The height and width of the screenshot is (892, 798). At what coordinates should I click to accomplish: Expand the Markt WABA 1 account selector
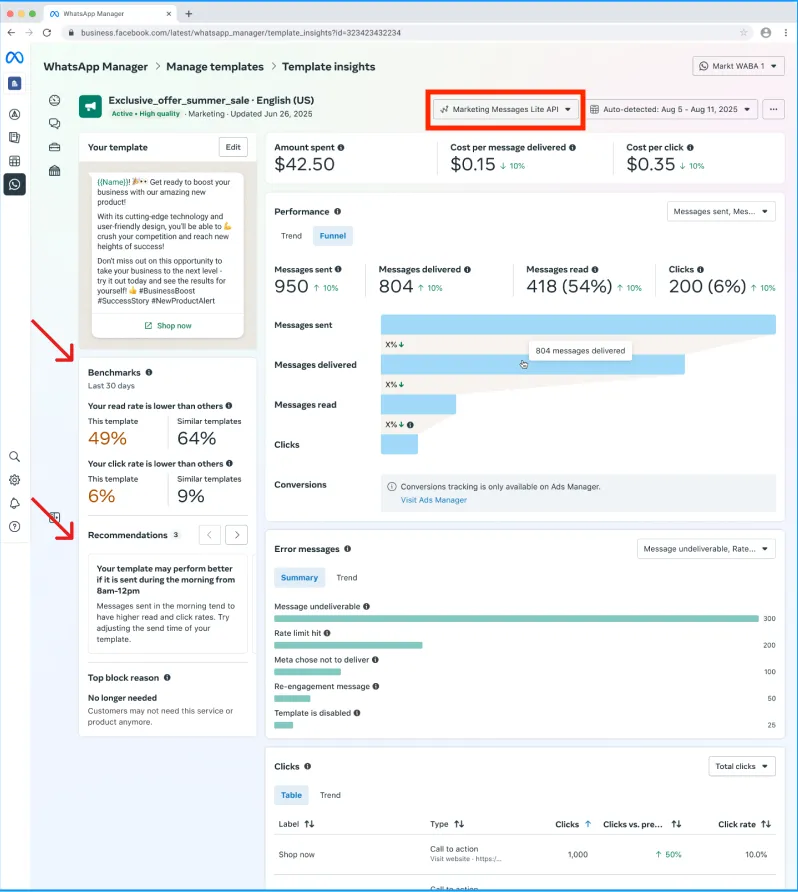[x=738, y=66]
